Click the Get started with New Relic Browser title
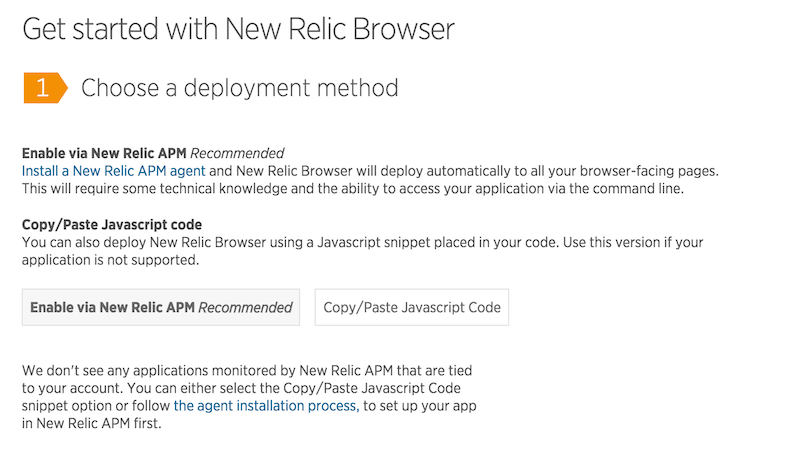Viewport: 800px width, 451px height. point(238,29)
